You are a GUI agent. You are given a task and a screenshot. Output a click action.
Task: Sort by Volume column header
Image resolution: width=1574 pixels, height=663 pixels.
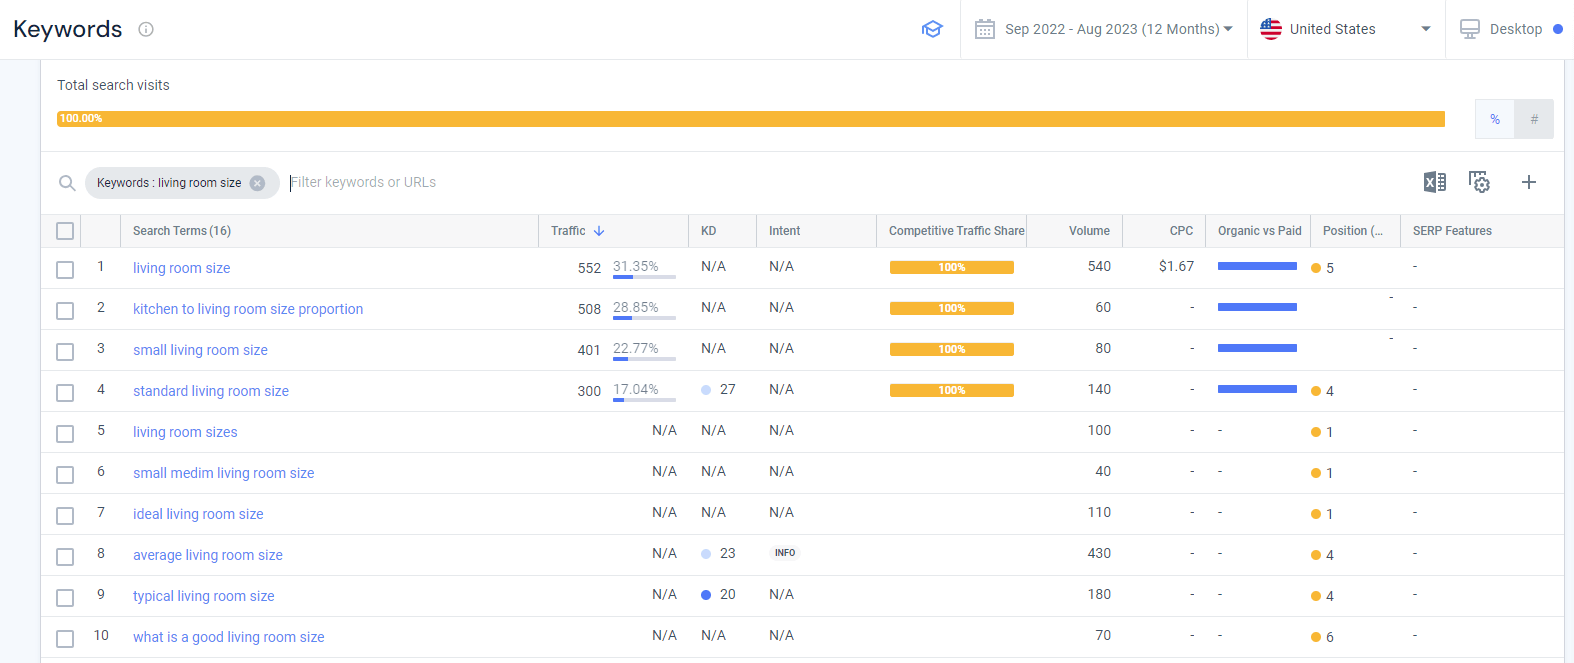1089,231
